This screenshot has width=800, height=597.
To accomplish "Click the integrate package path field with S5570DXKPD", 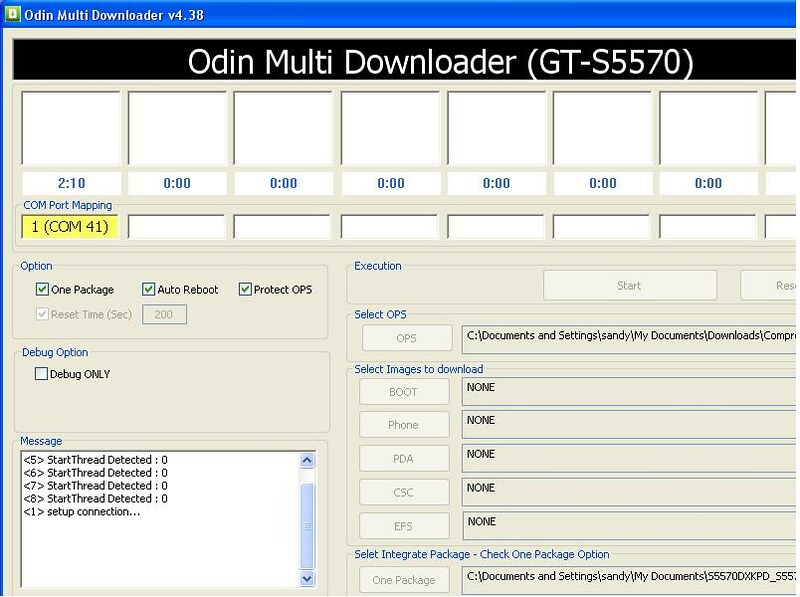I will 630,581.
